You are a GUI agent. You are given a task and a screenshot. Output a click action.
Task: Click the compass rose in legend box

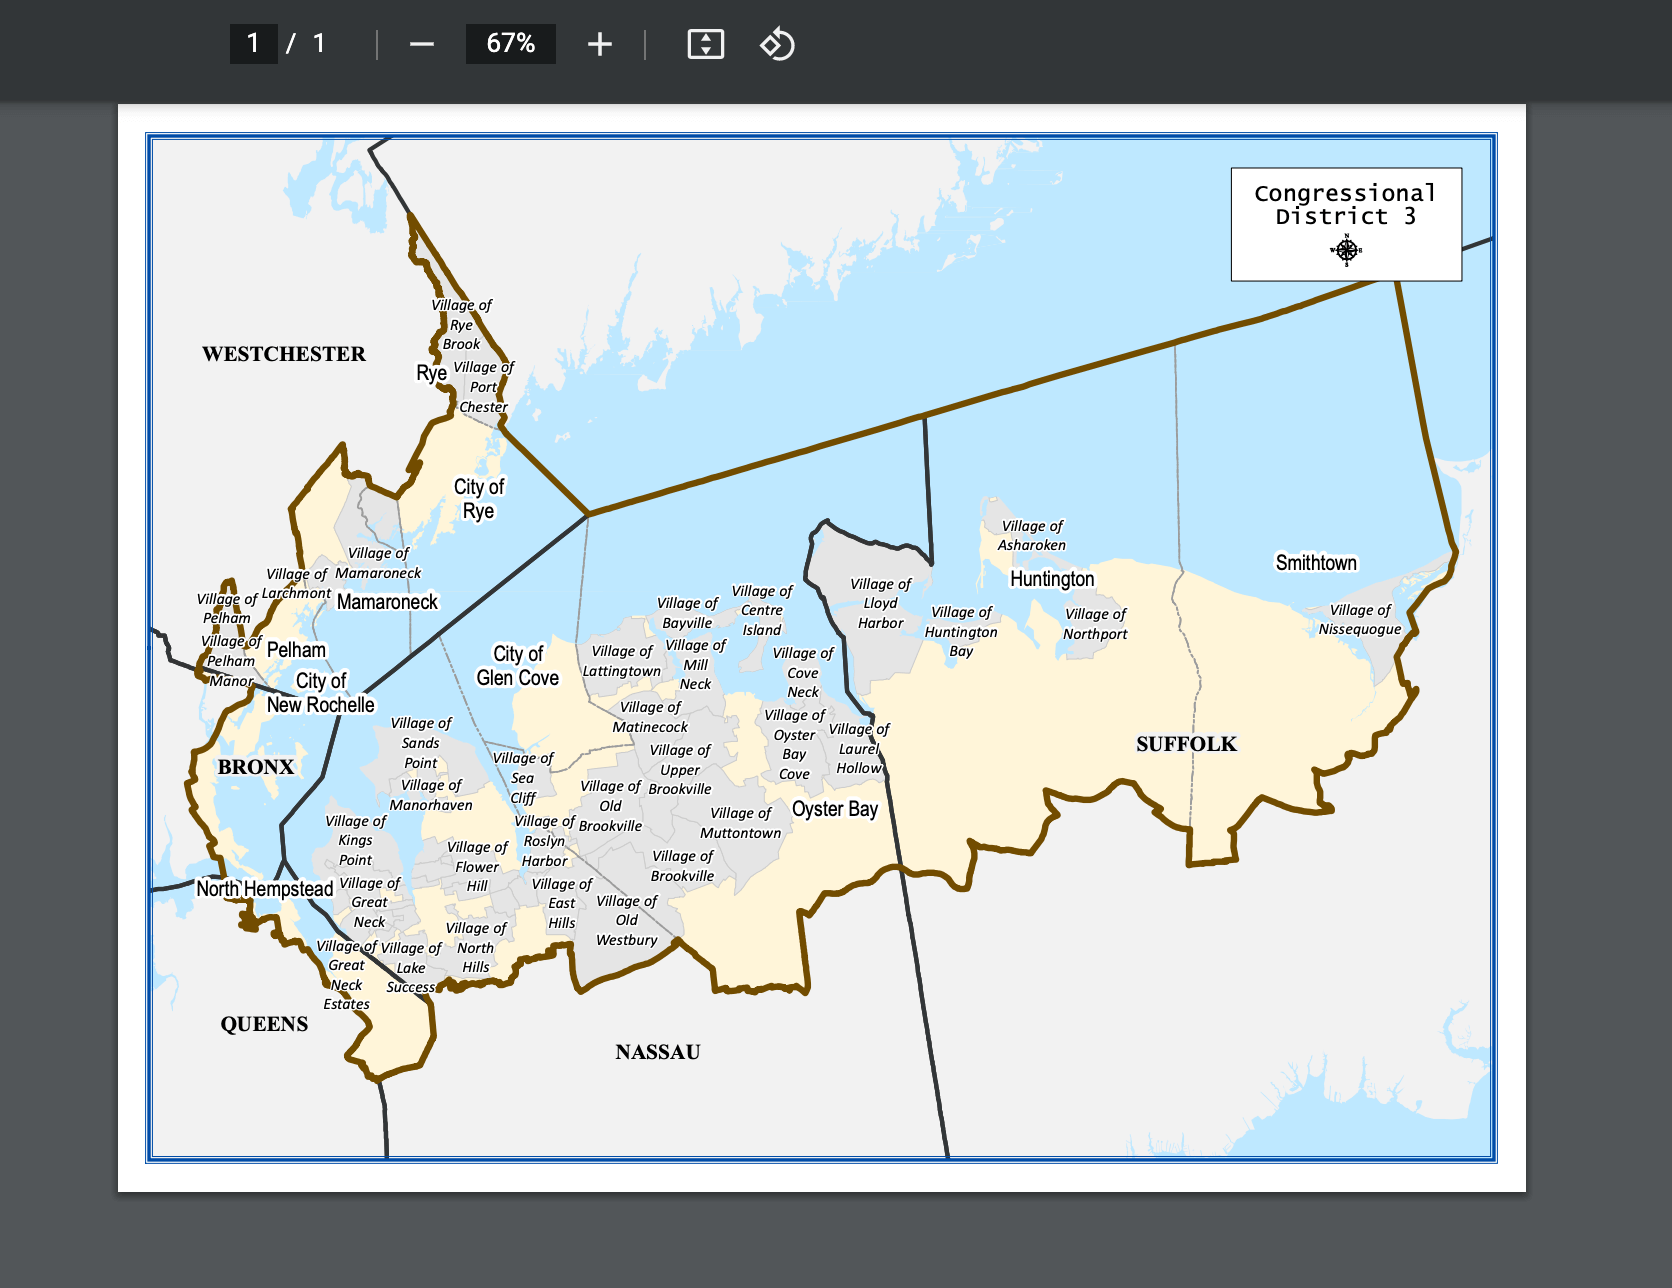pyautogui.click(x=1346, y=250)
